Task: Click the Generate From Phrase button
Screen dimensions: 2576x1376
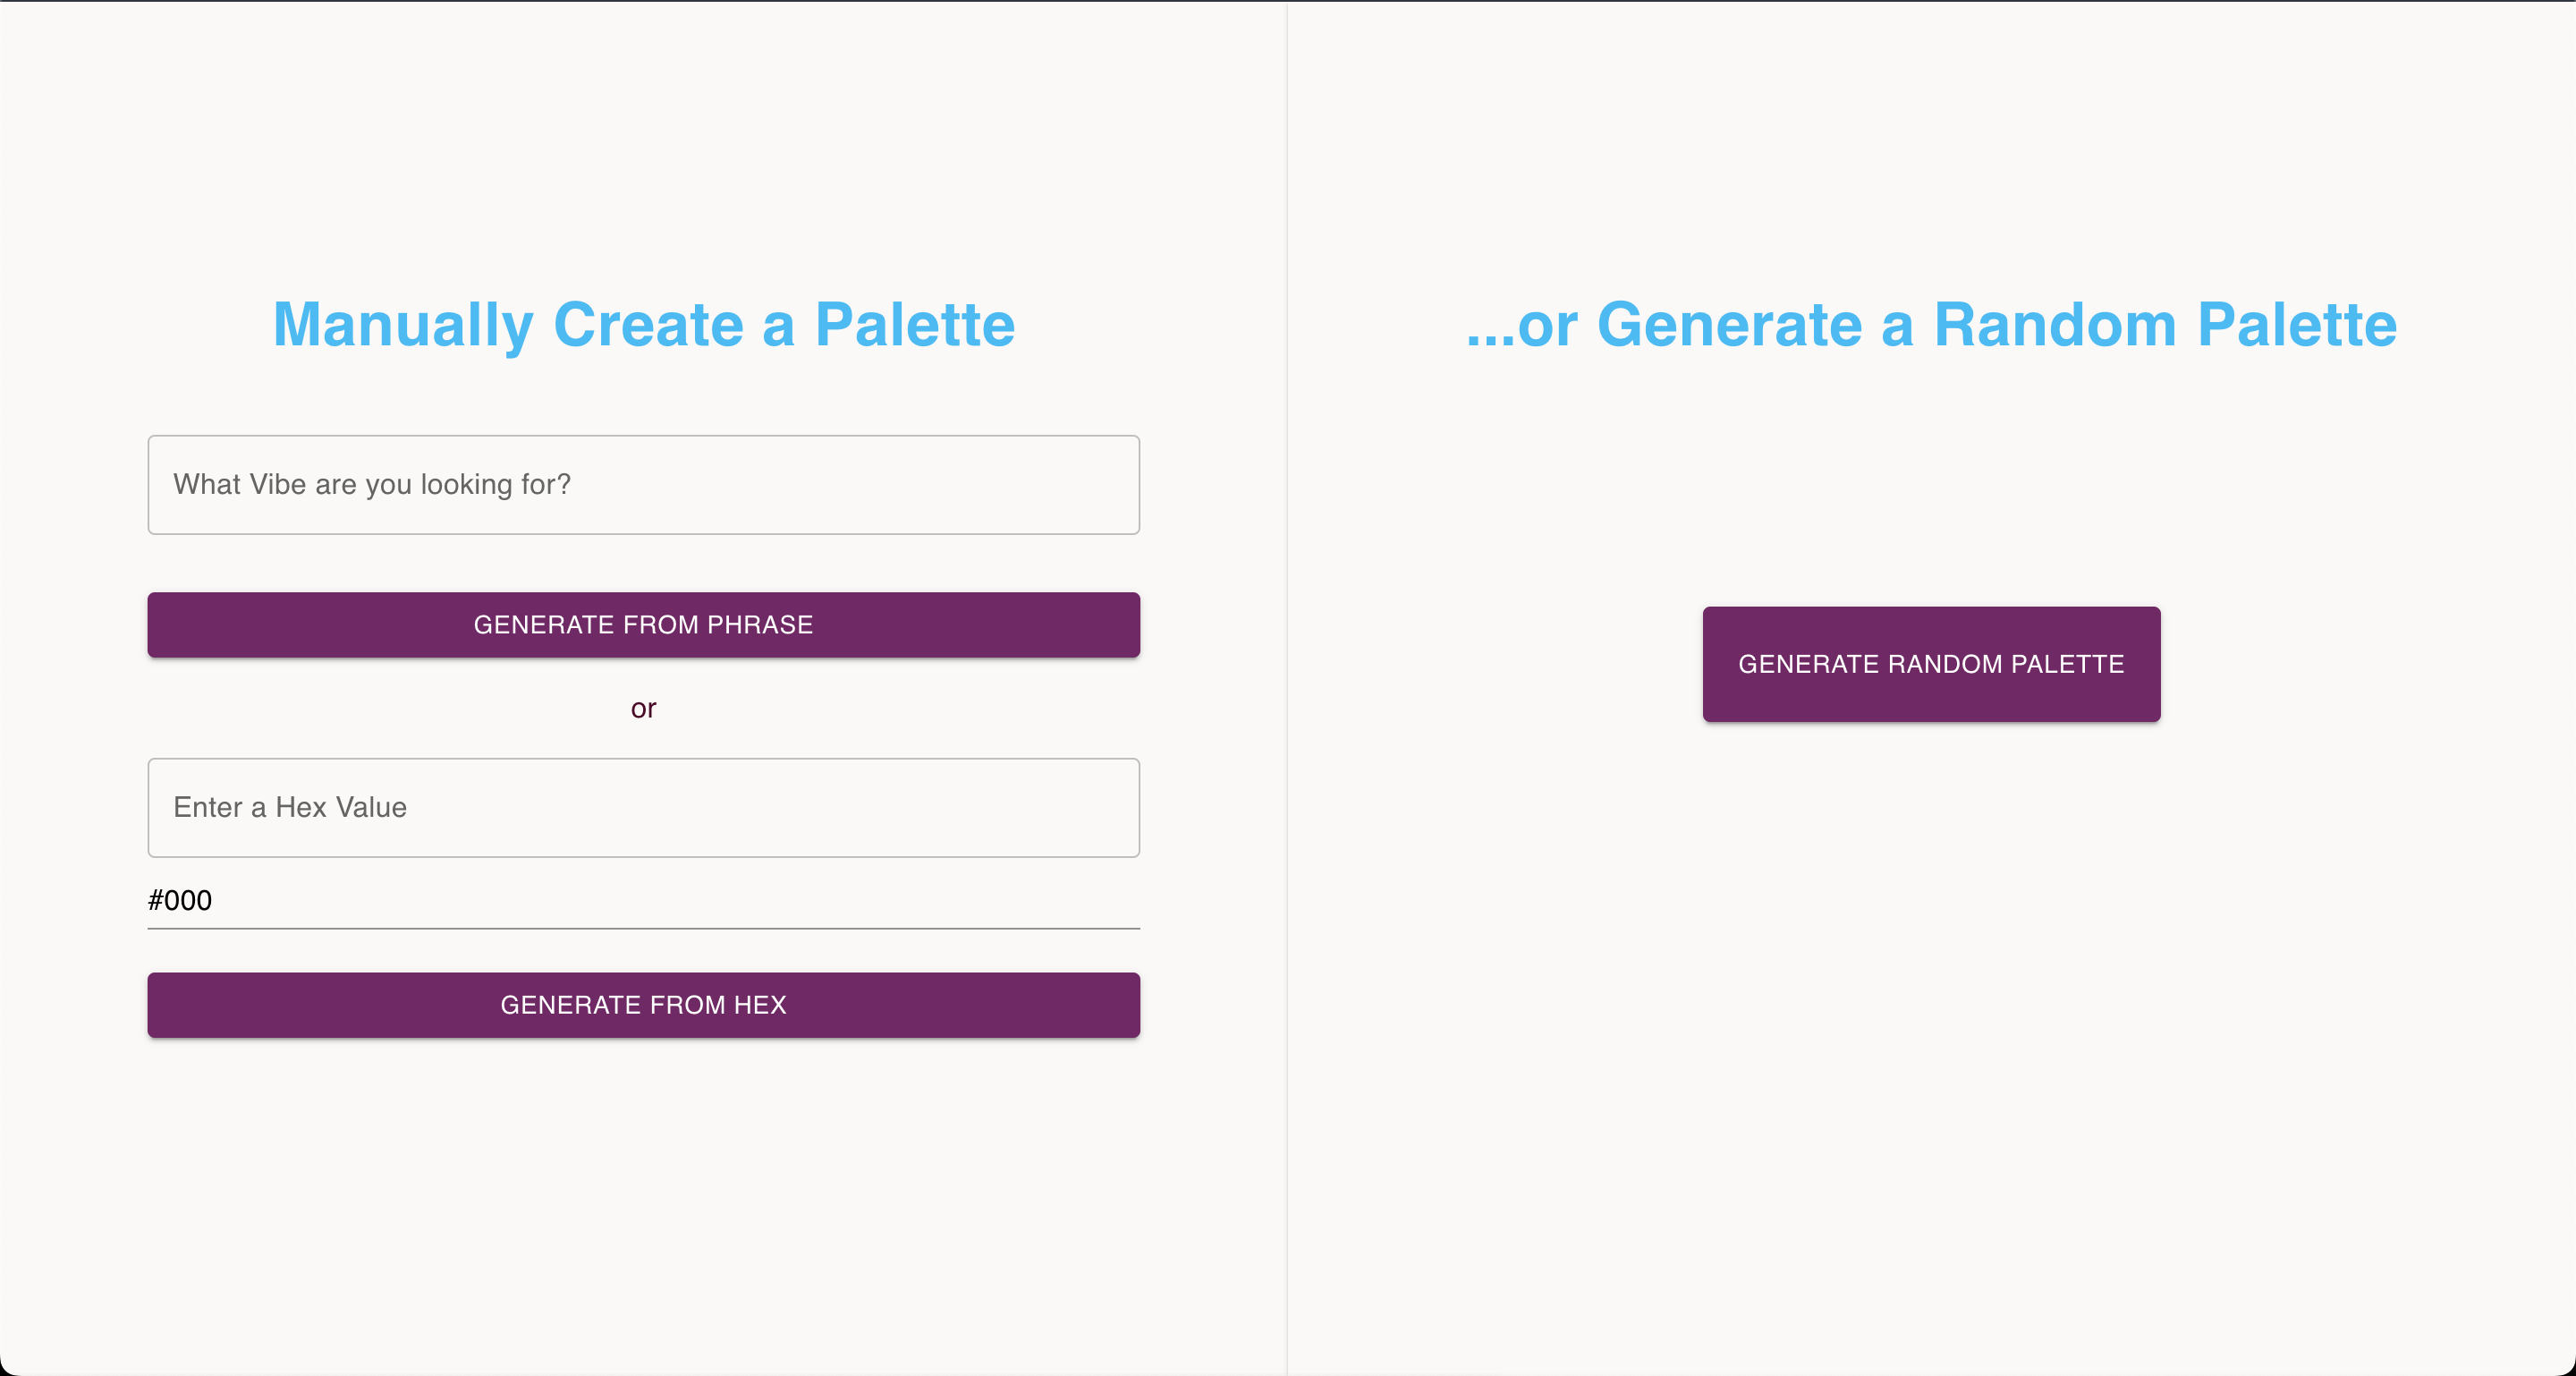Action: (x=643, y=625)
